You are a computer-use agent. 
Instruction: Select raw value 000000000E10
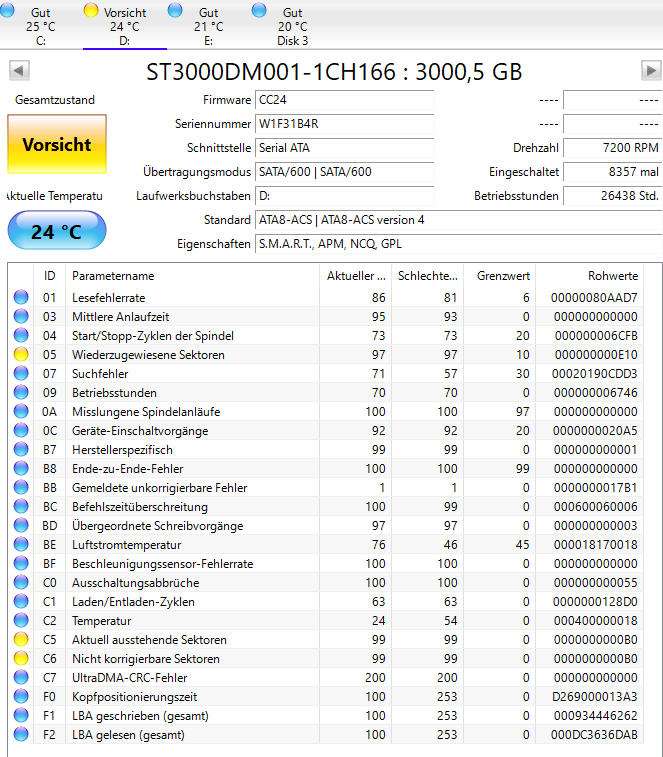[x=596, y=355]
